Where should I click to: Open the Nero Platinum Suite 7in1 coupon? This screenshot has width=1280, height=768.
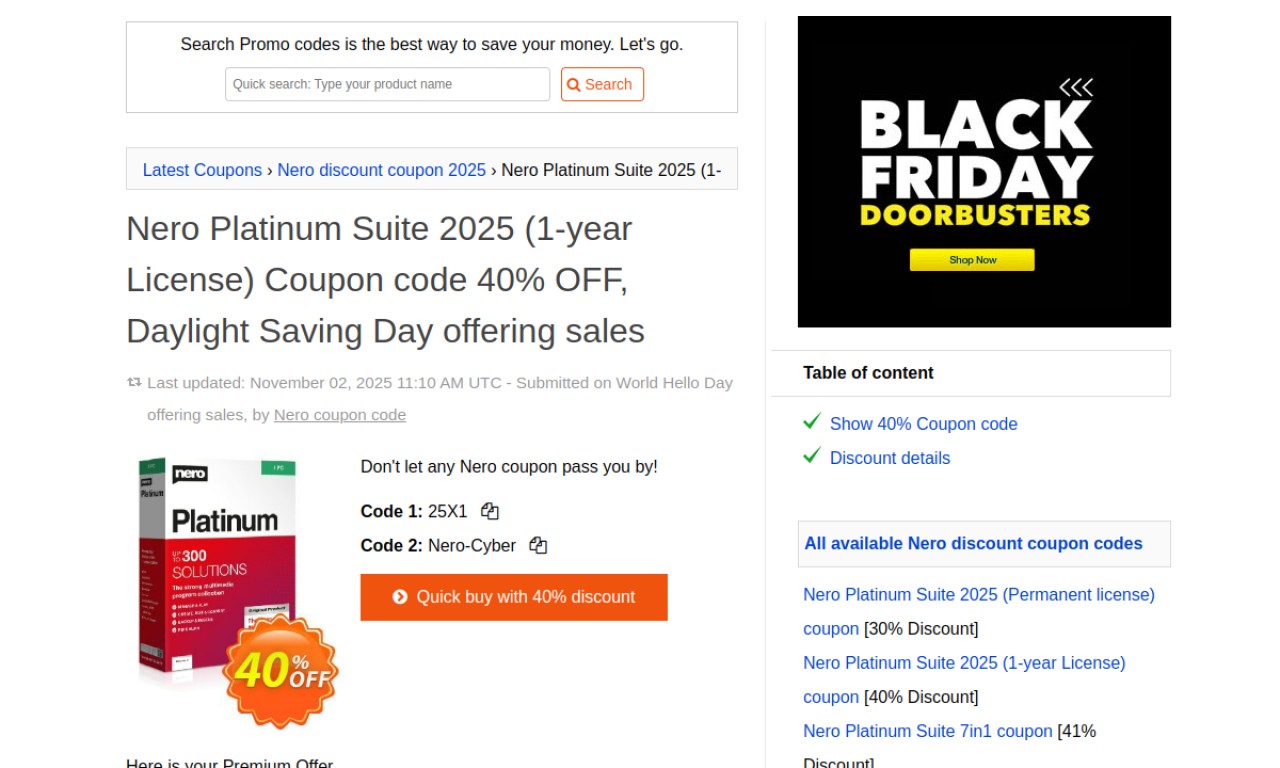tap(927, 731)
